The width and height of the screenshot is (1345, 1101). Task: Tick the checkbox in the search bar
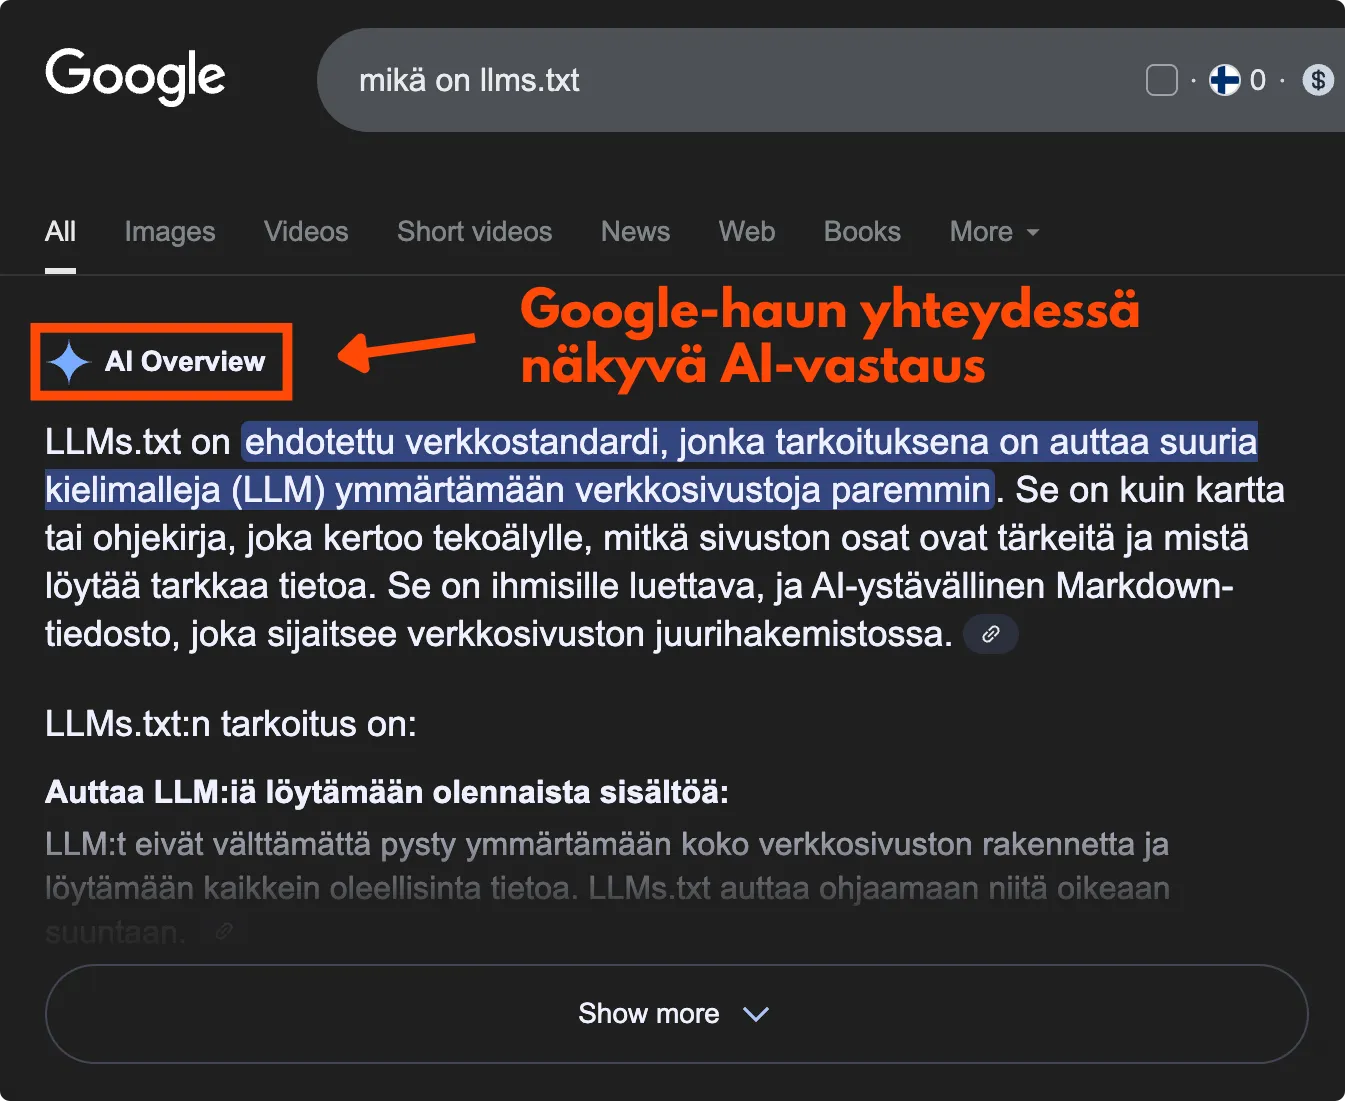tap(1161, 80)
